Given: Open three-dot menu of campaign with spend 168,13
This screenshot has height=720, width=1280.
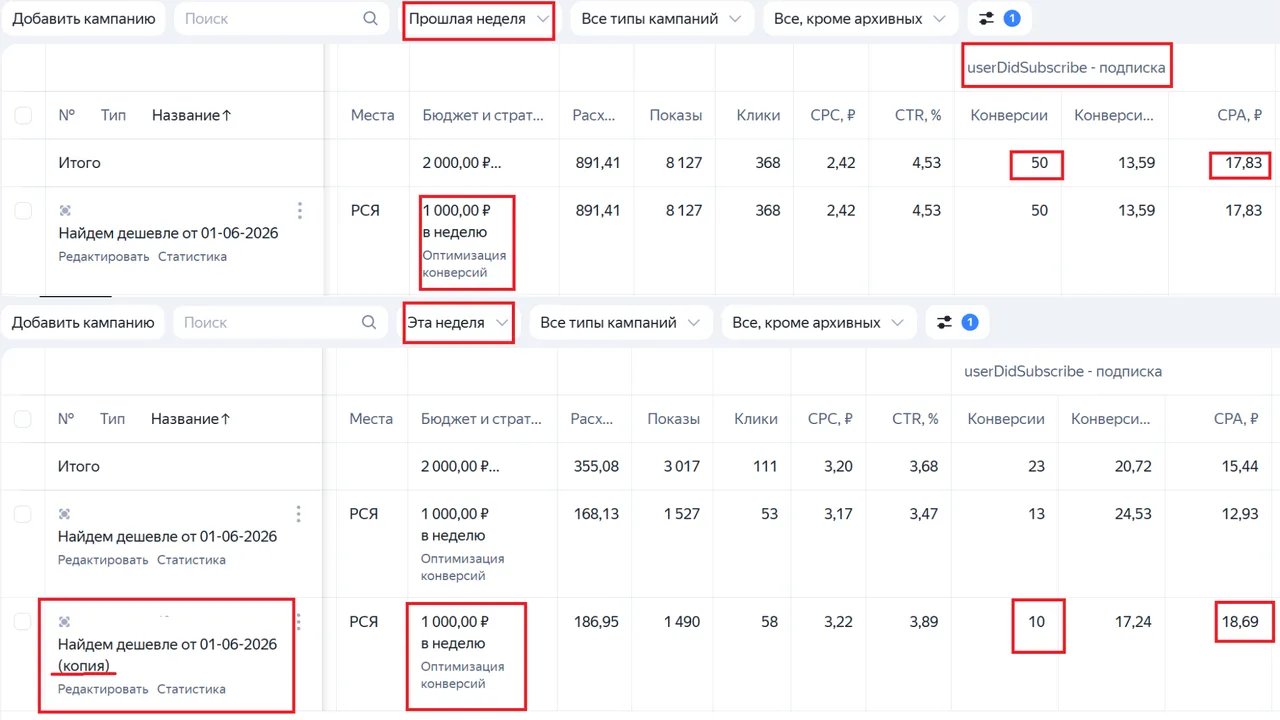Looking at the screenshot, I should pos(298,514).
